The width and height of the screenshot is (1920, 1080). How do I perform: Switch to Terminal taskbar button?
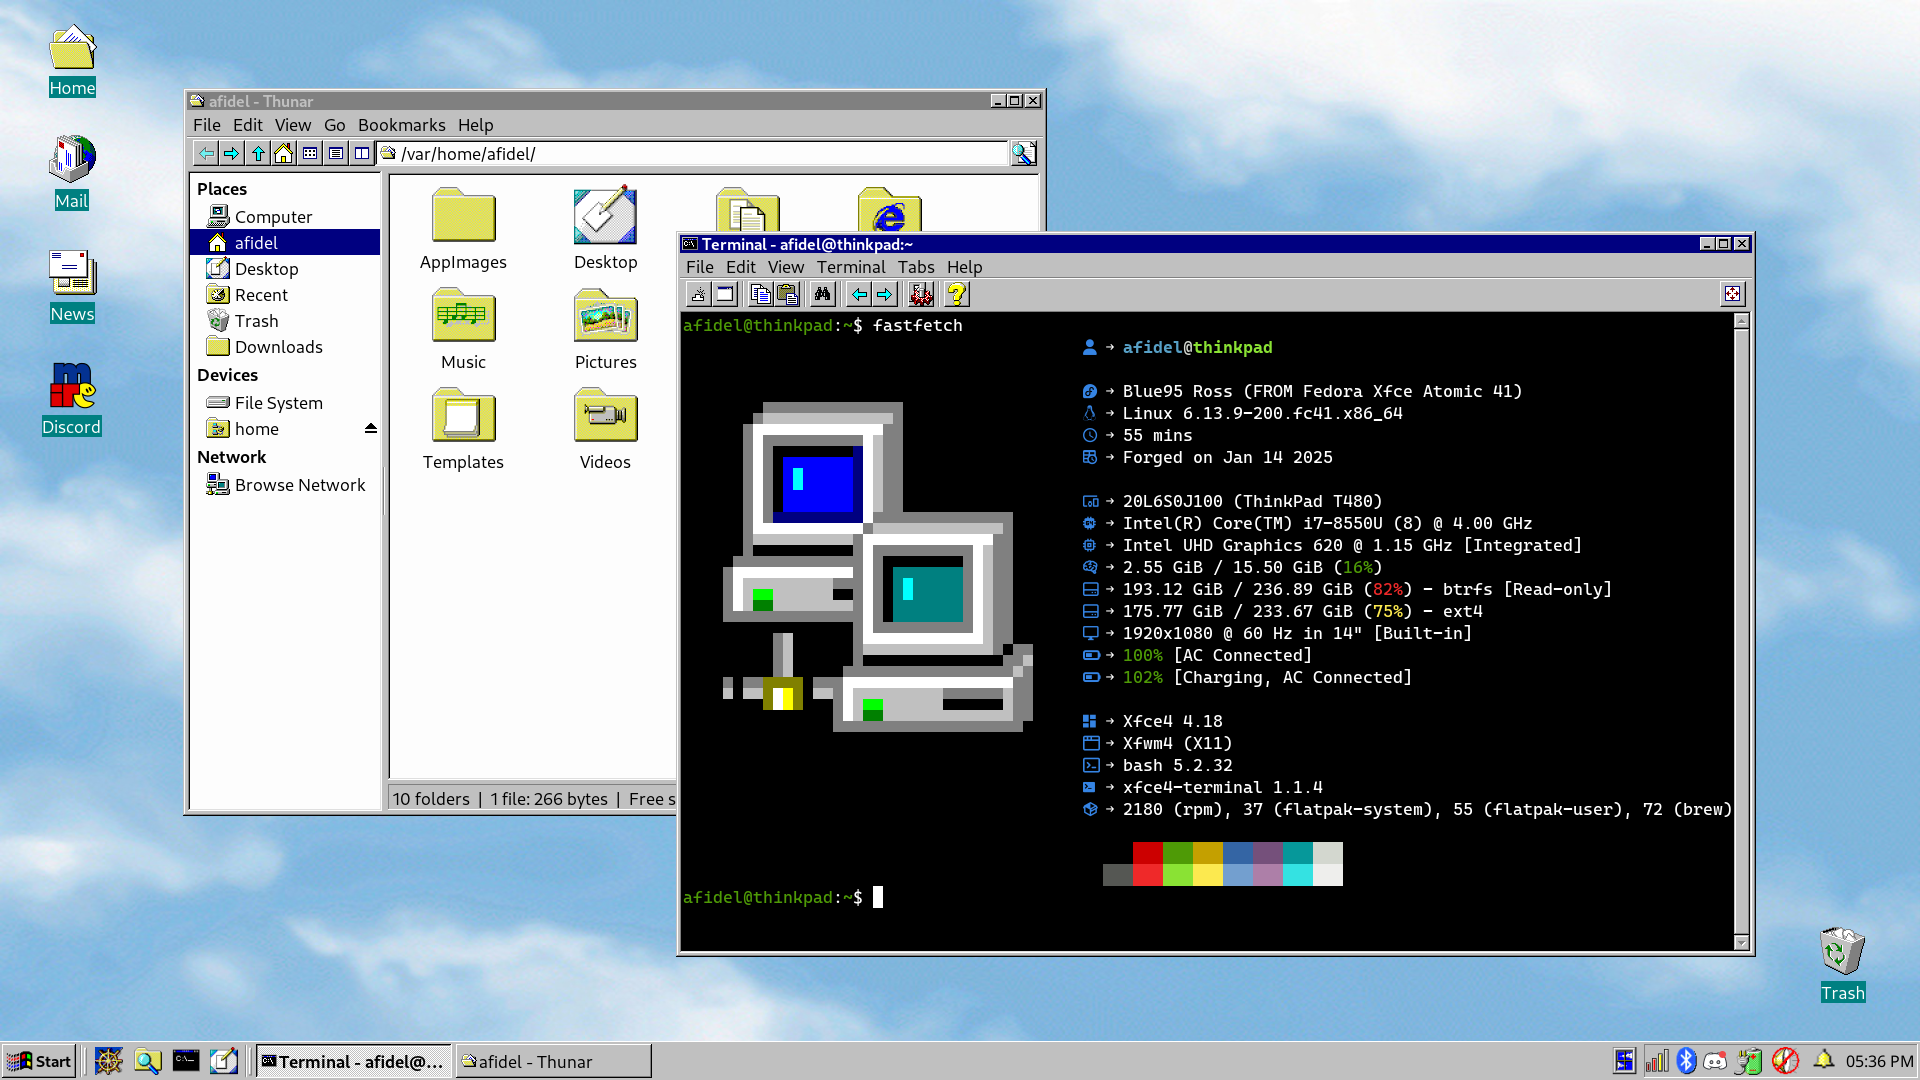354,1061
